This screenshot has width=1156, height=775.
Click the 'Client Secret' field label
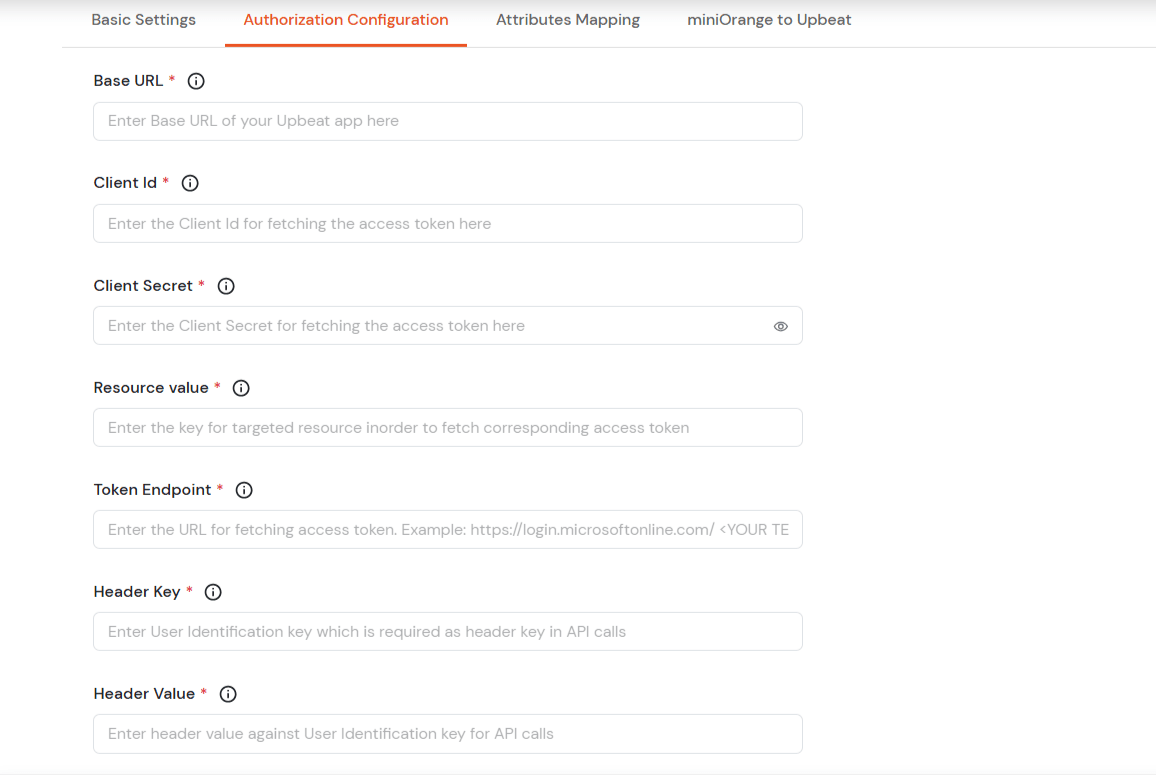tap(143, 286)
